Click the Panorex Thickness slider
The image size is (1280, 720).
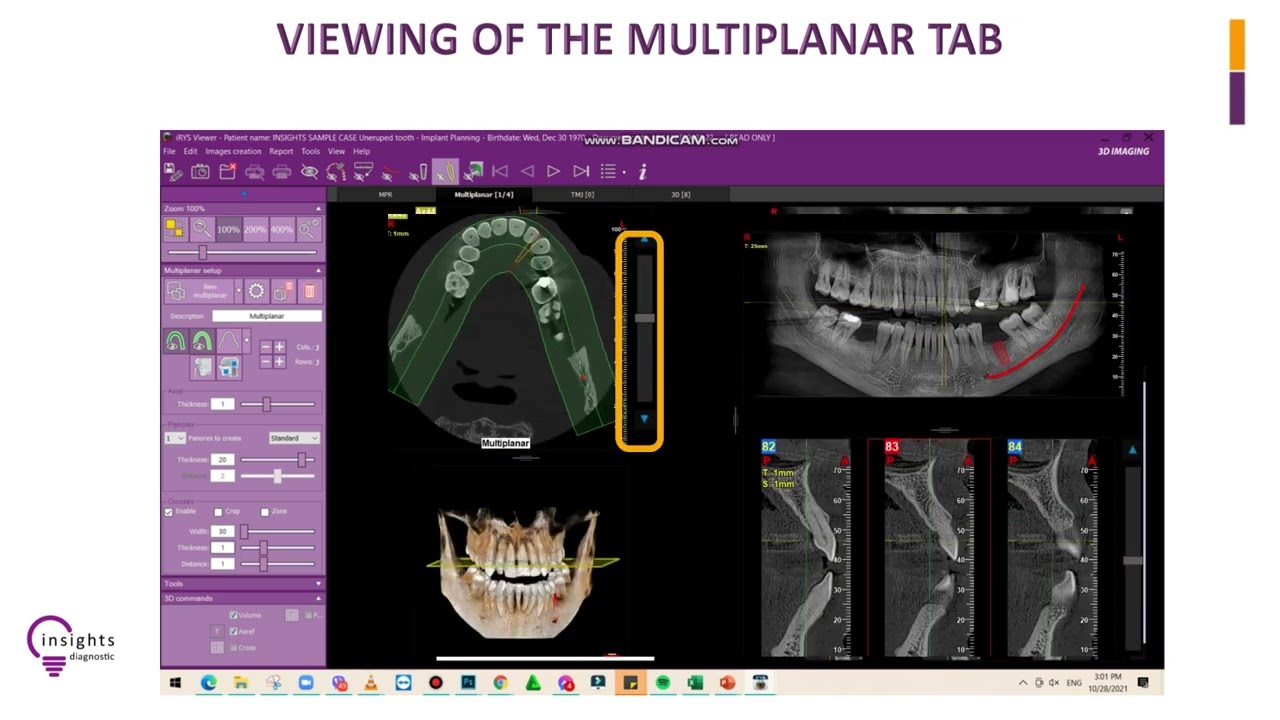tap(277, 459)
